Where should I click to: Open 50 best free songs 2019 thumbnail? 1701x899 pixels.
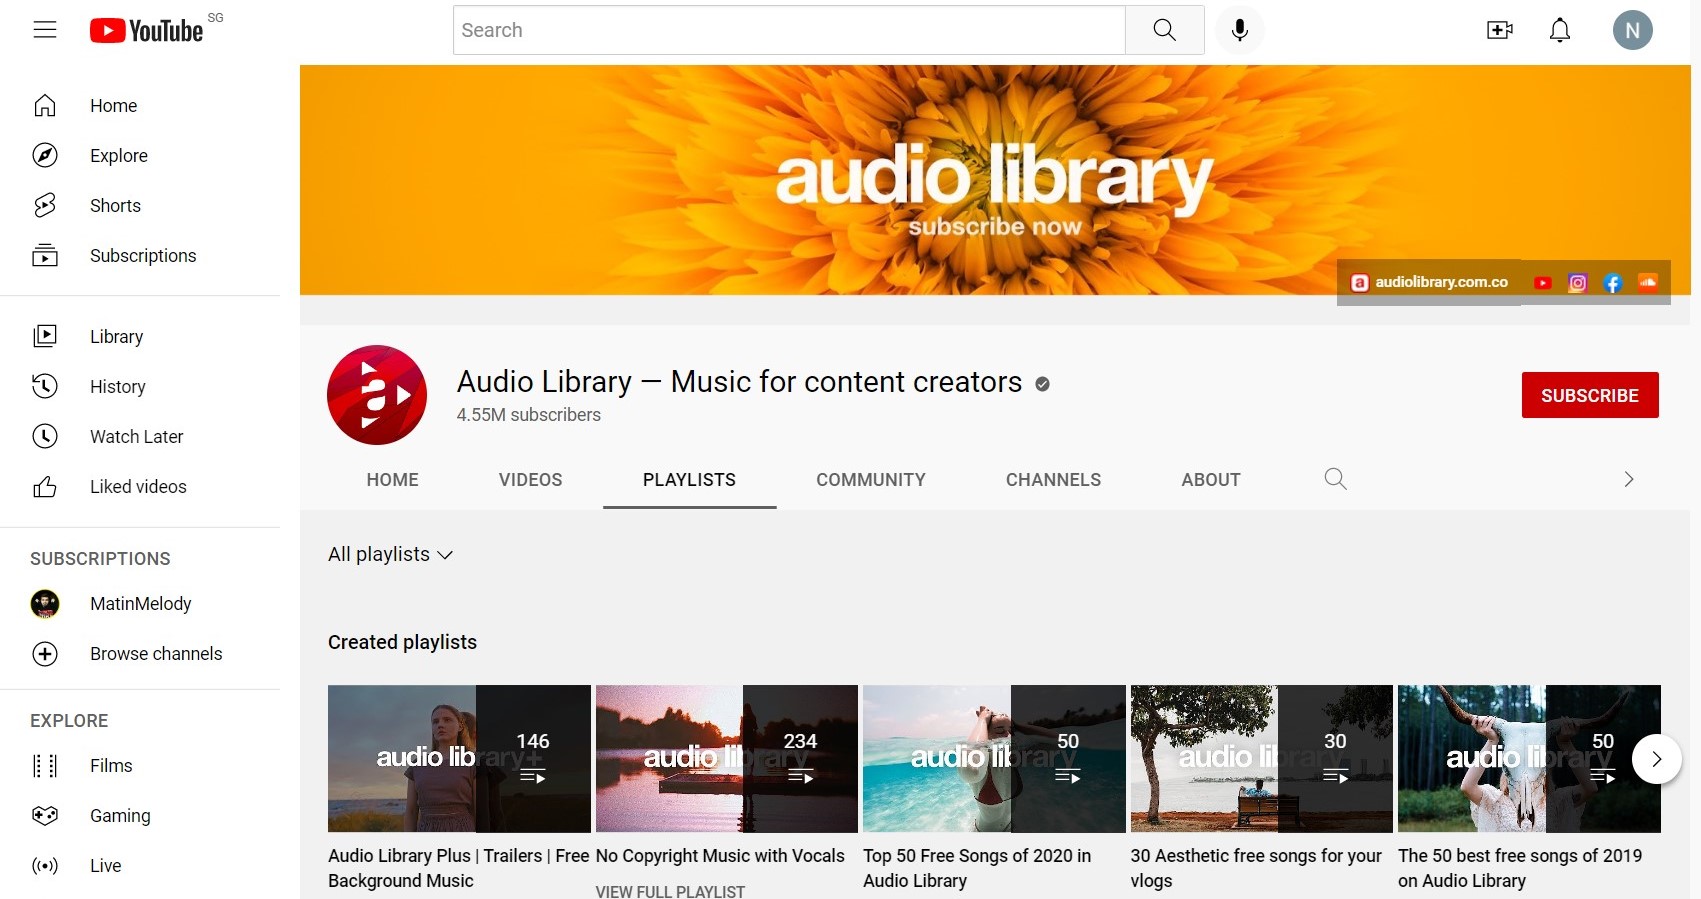click(x=1529, y=759)
